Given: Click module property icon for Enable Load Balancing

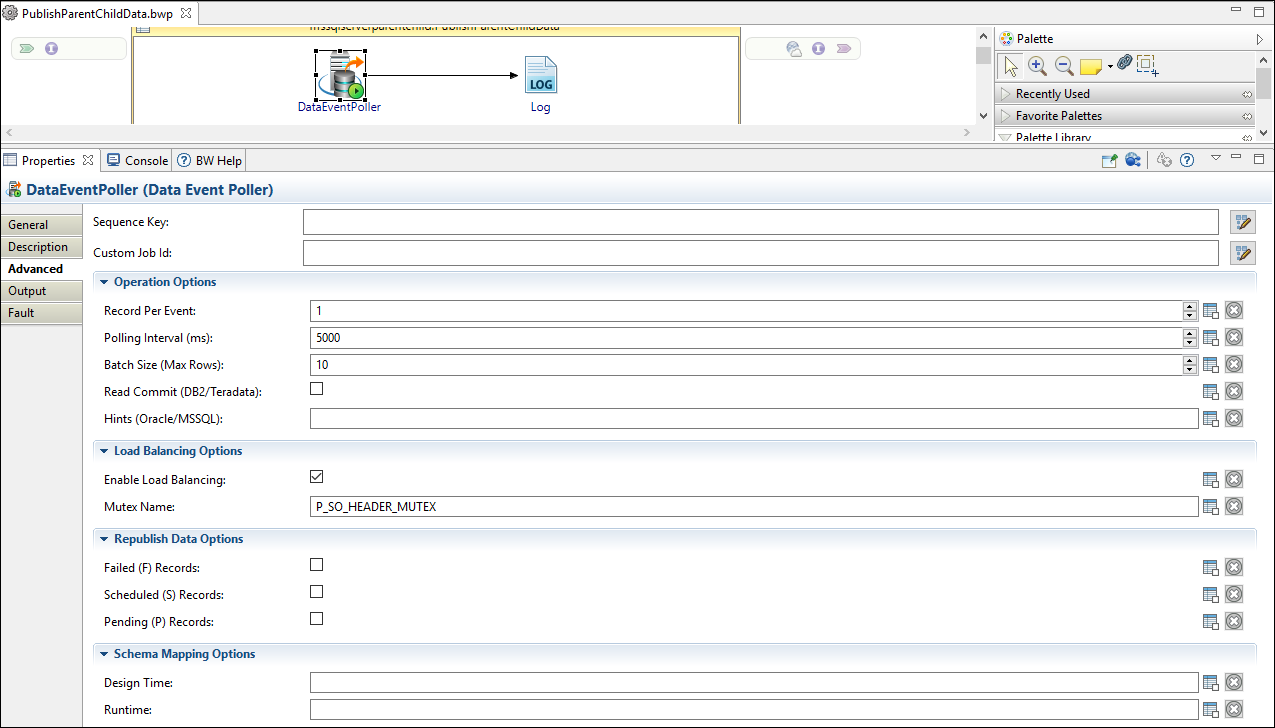Looking at the screenshot, I should pos(1211,480).
